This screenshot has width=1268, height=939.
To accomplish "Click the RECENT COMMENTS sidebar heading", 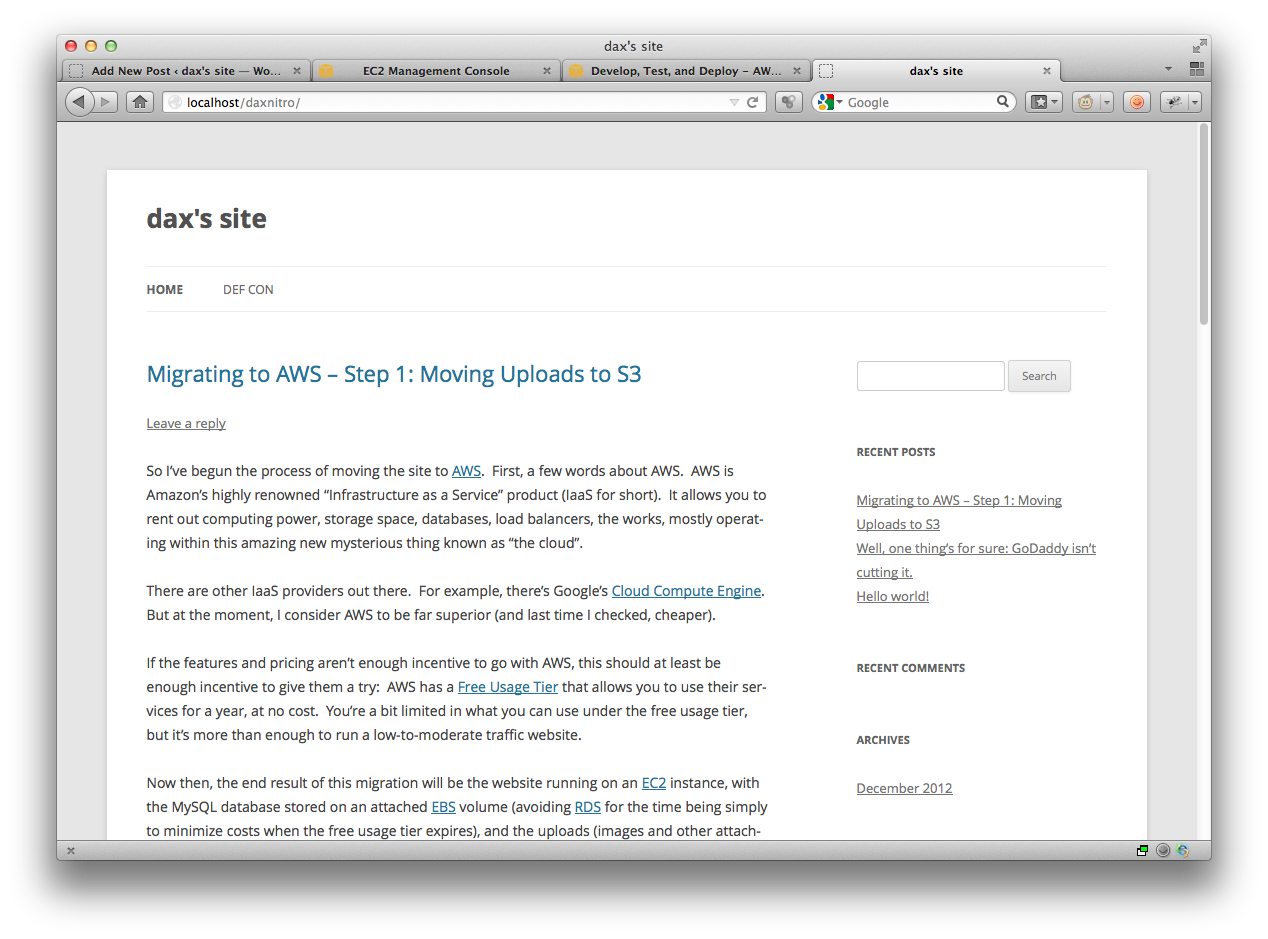I will (911, 668).
